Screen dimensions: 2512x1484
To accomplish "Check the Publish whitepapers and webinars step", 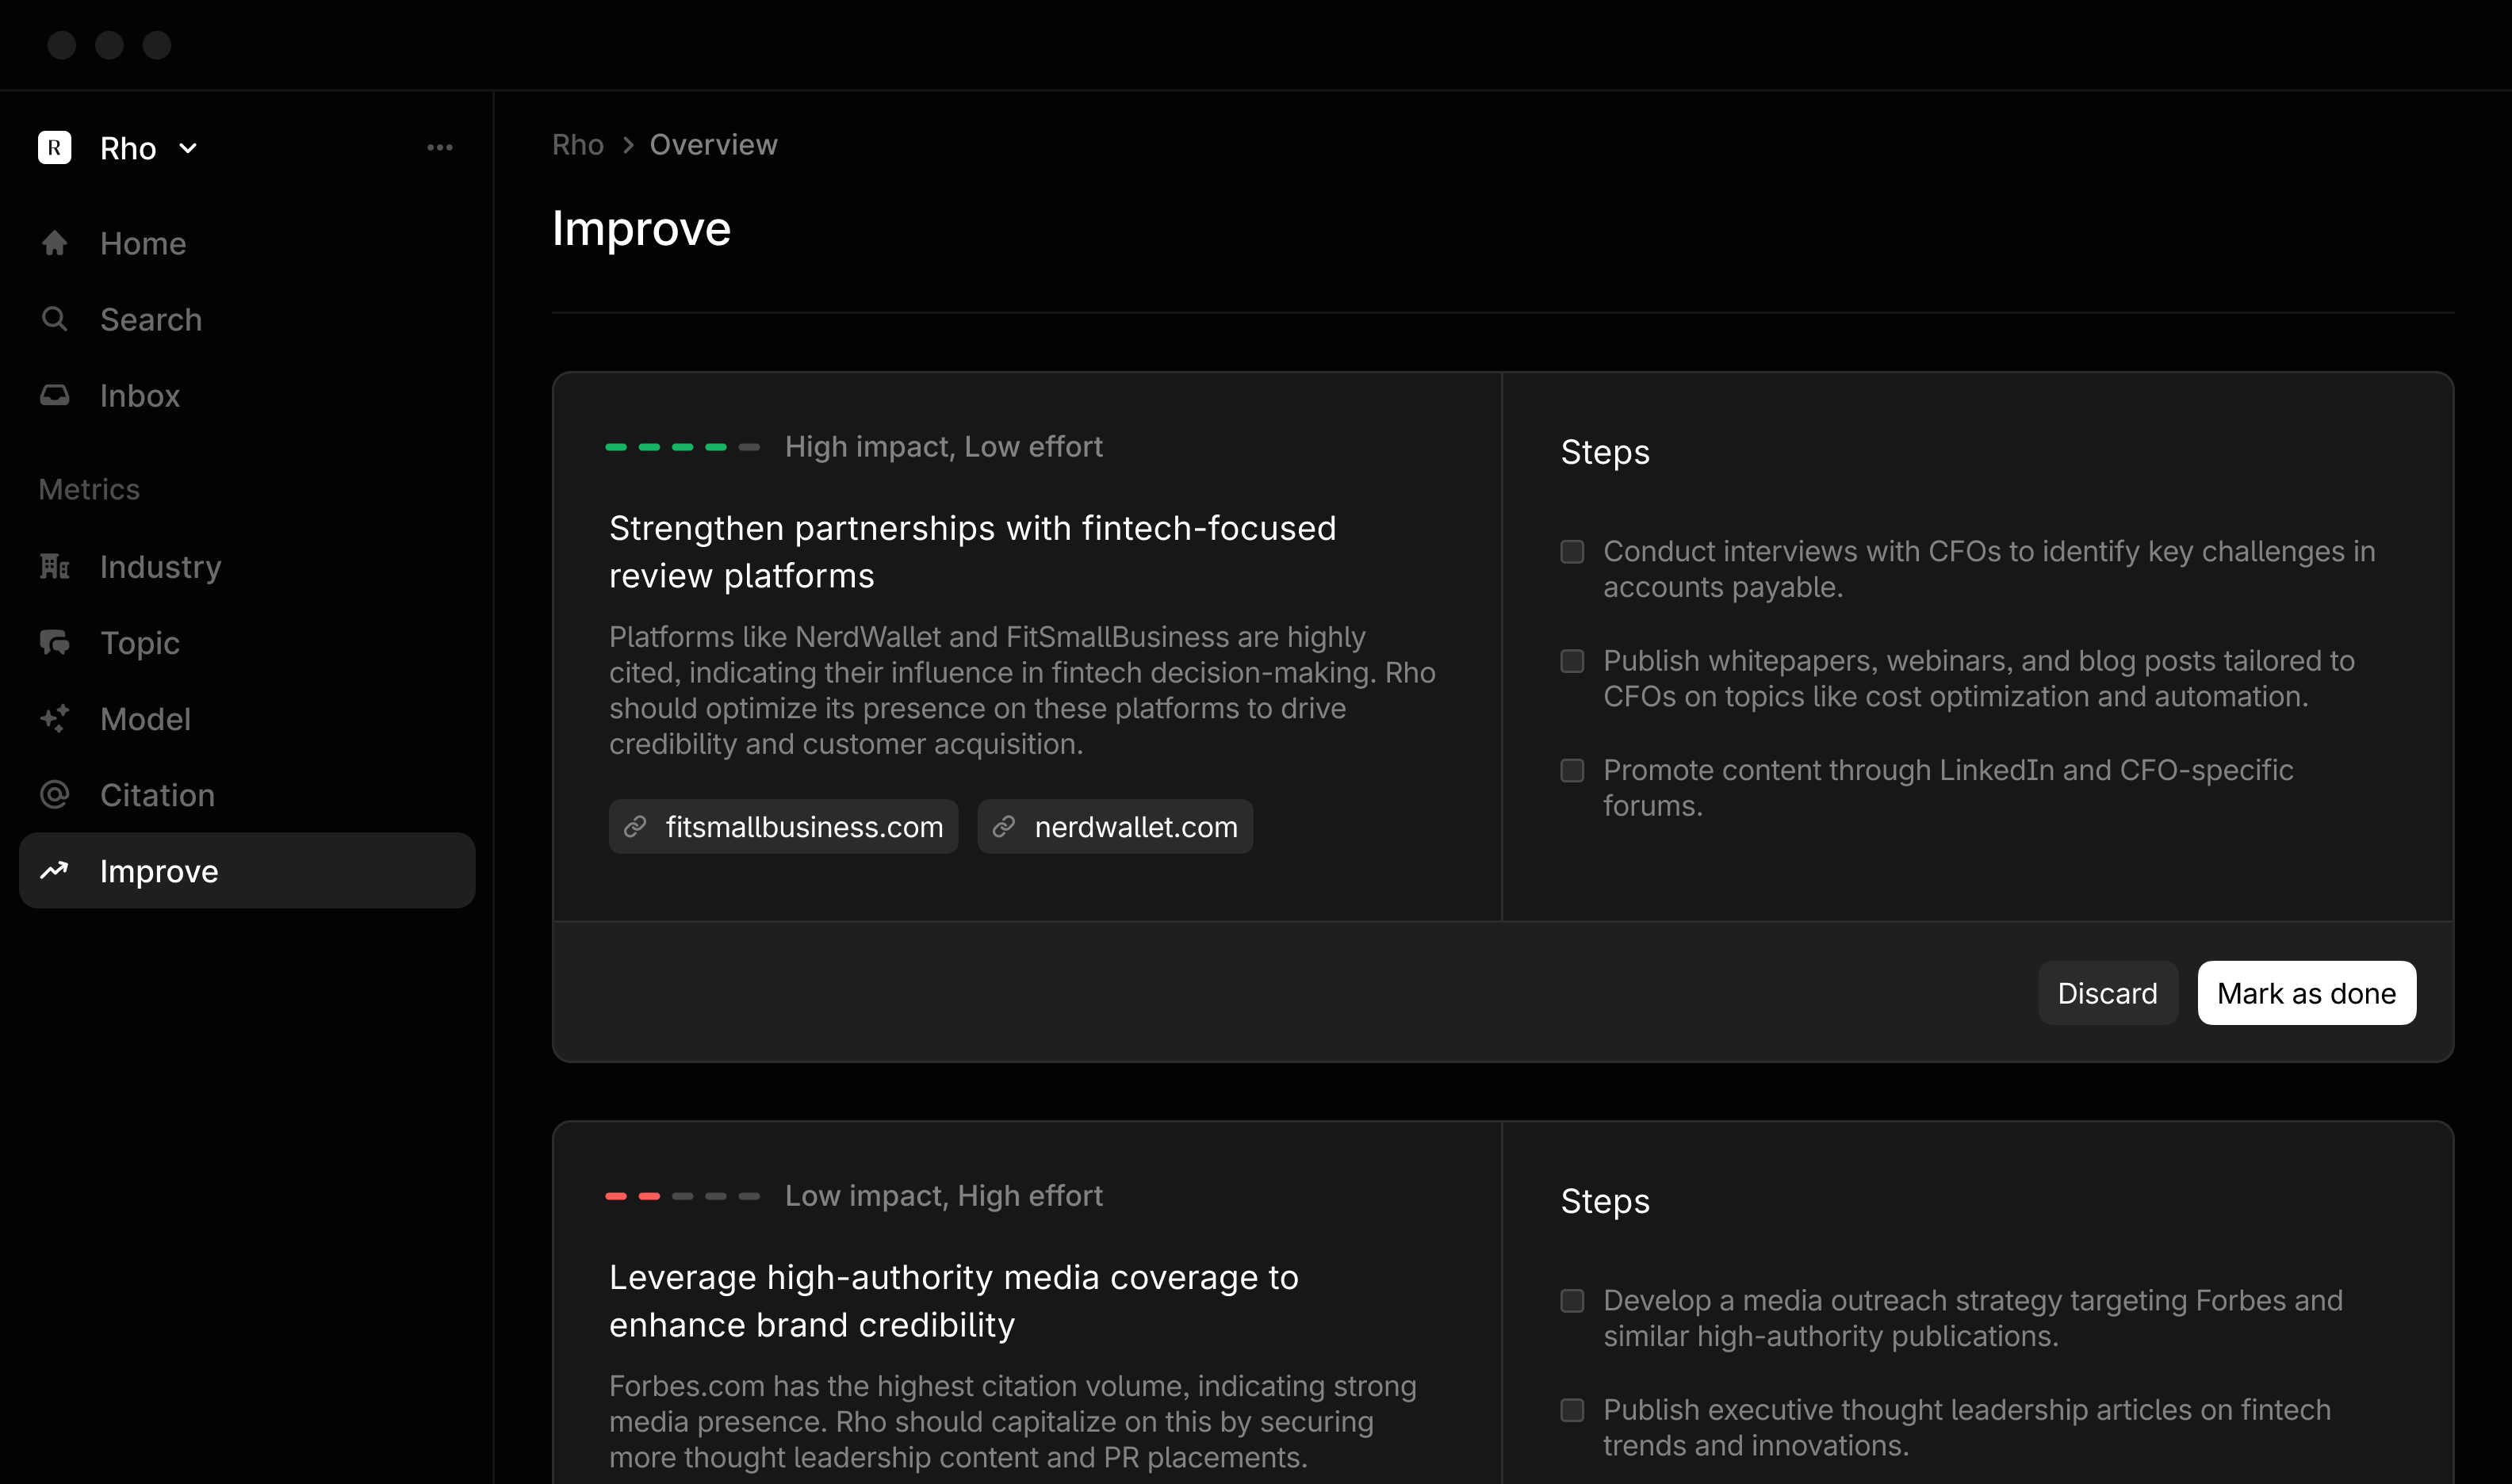I will [1572, 661].
